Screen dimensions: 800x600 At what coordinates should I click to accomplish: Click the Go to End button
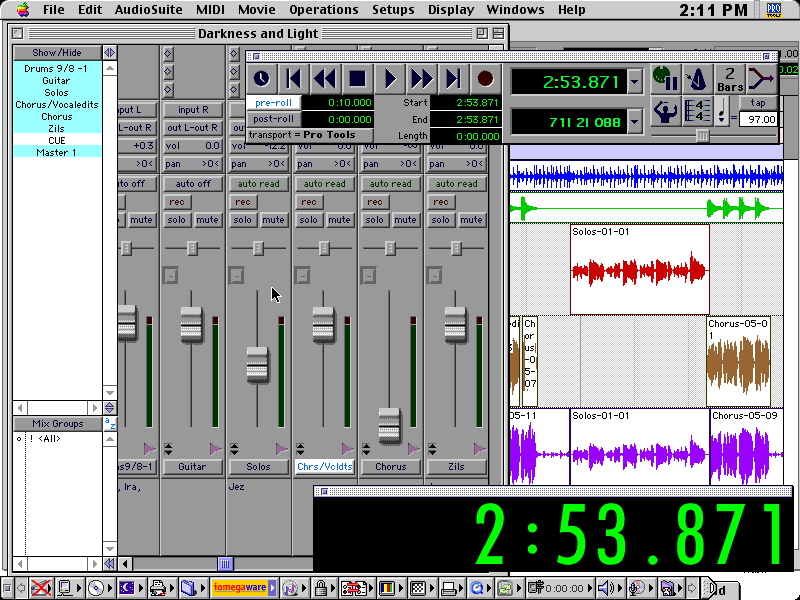(453, 78)
